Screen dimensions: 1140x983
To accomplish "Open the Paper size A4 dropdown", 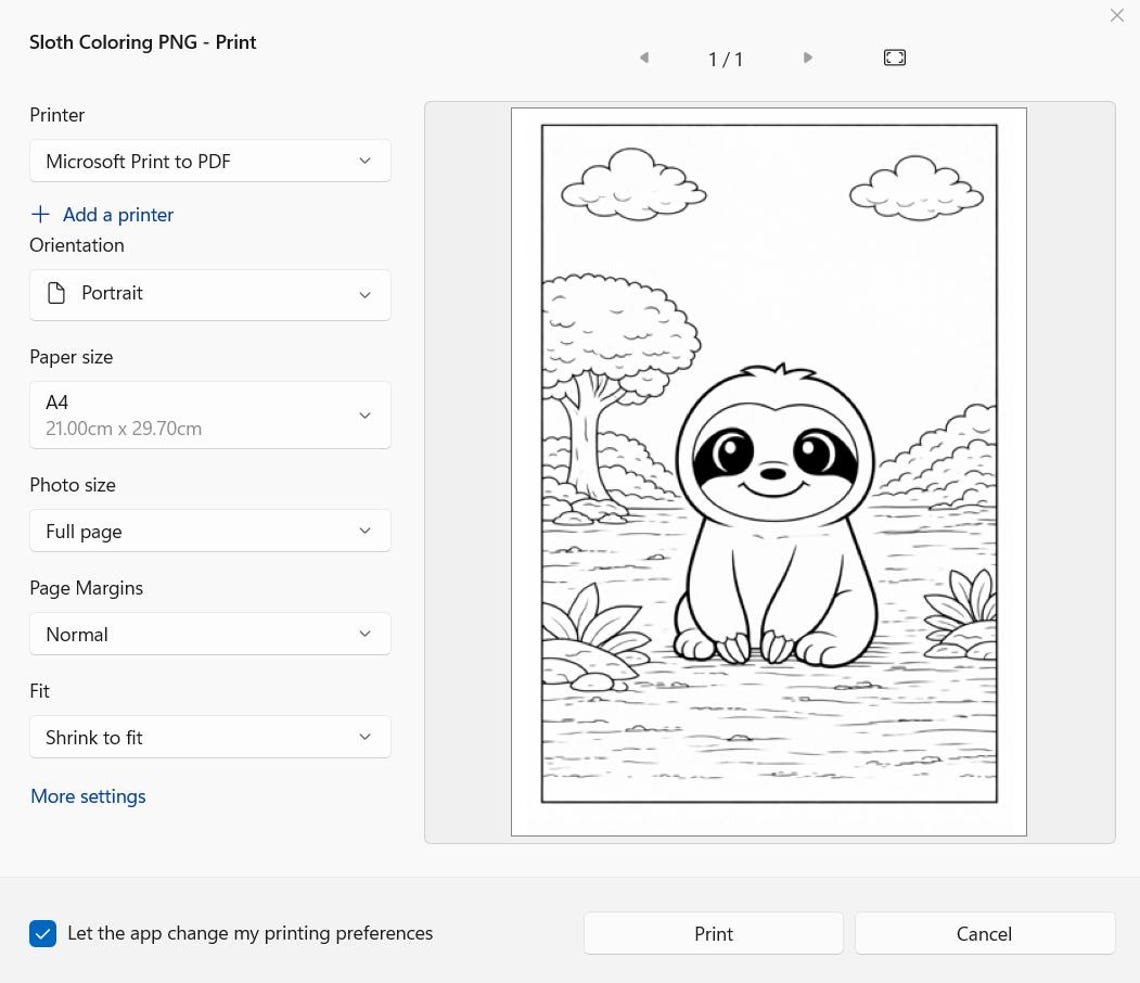I will [x=210, y=414].
